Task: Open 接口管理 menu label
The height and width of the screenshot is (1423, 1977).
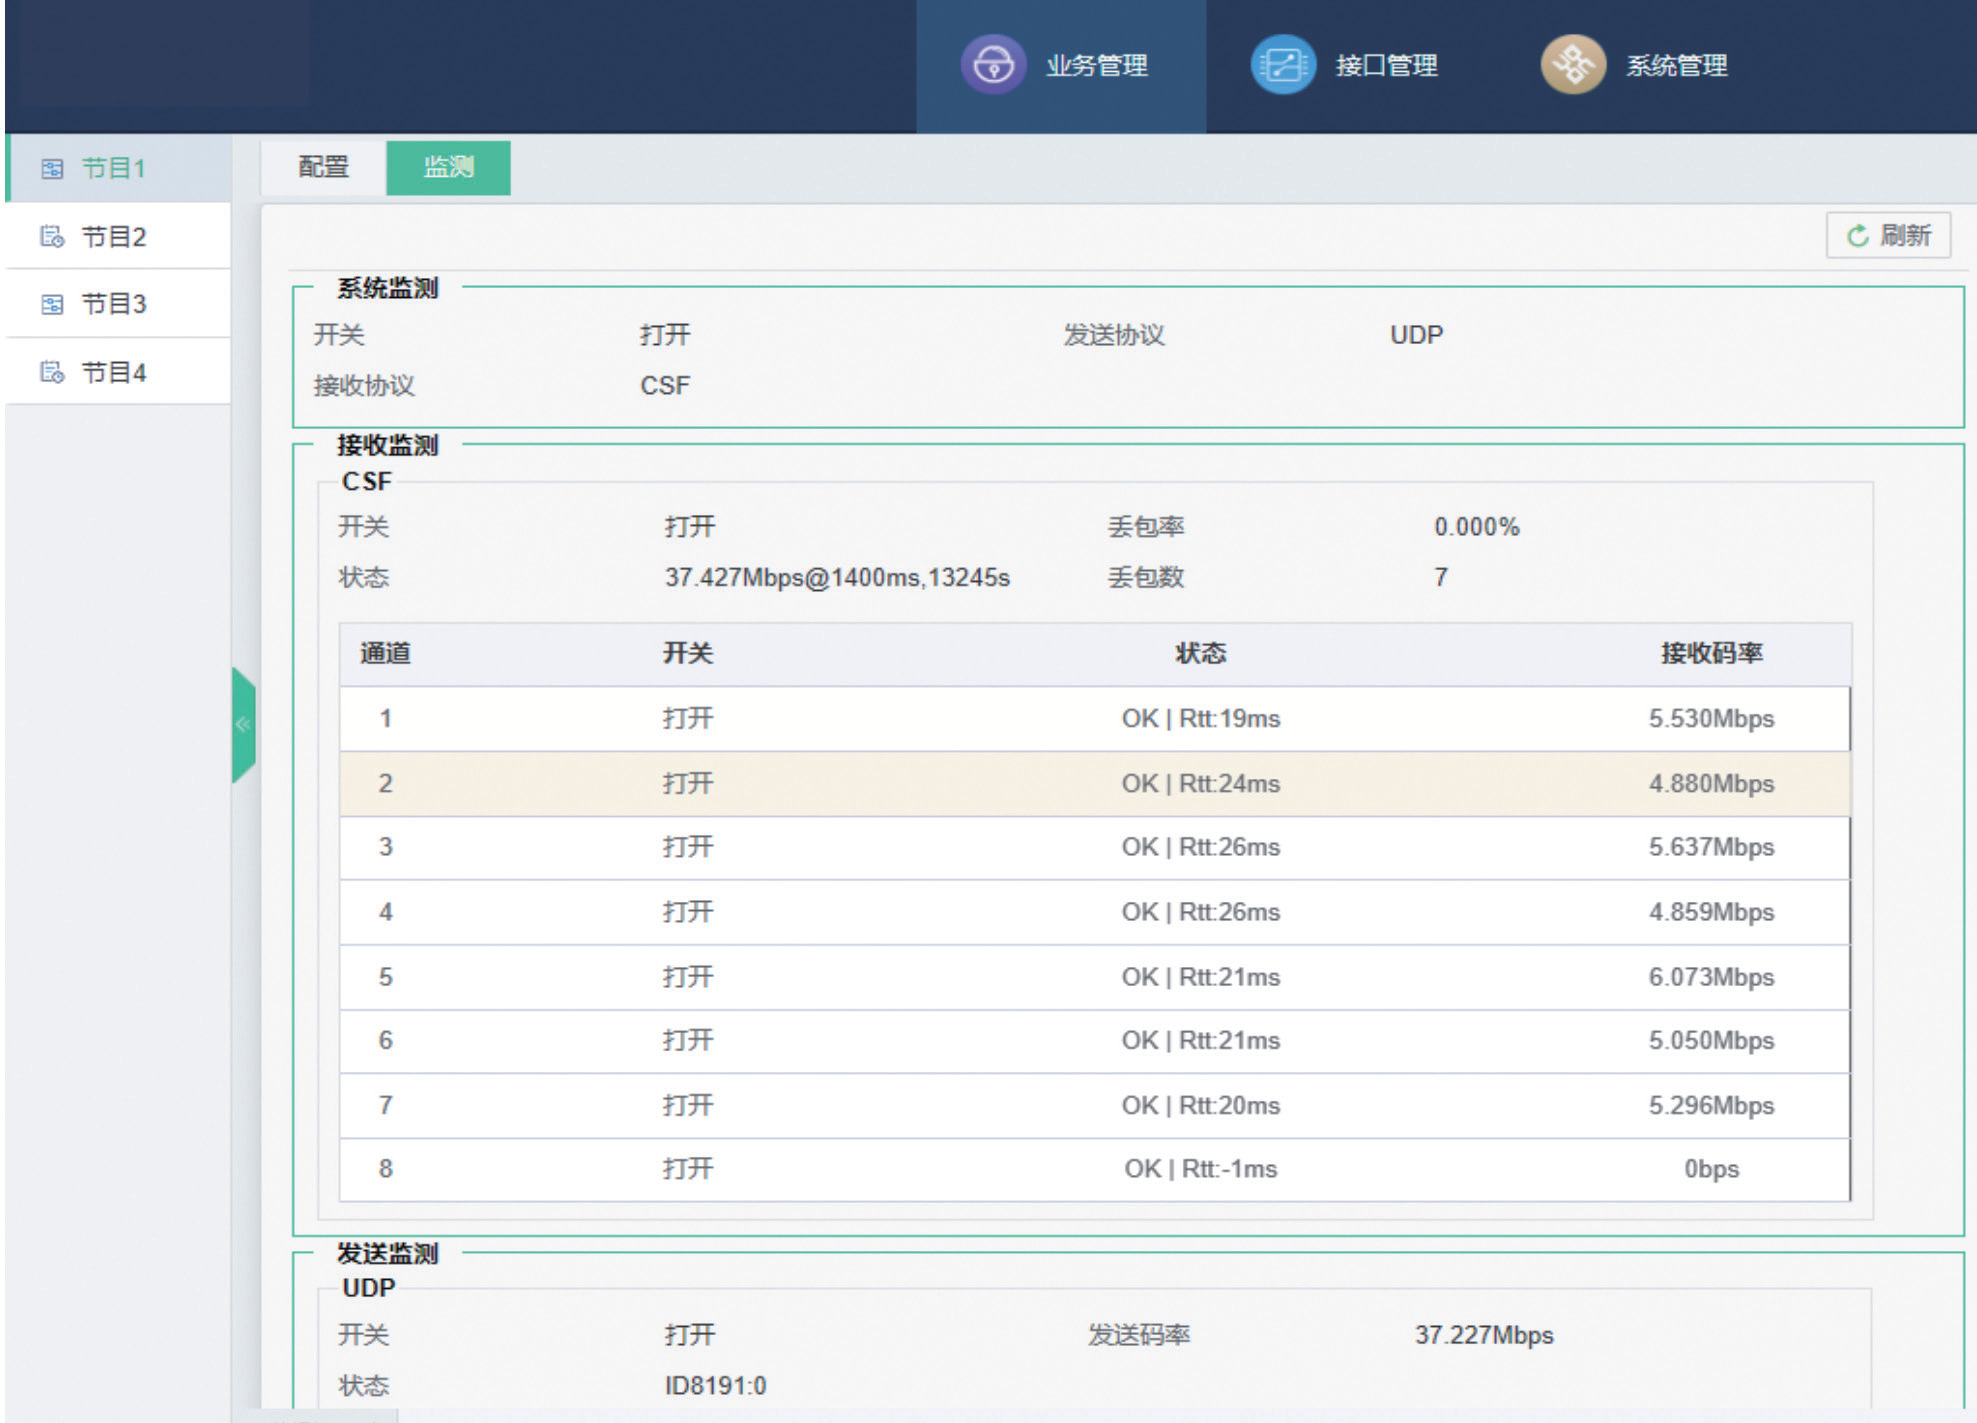Action: [1386, 66]
